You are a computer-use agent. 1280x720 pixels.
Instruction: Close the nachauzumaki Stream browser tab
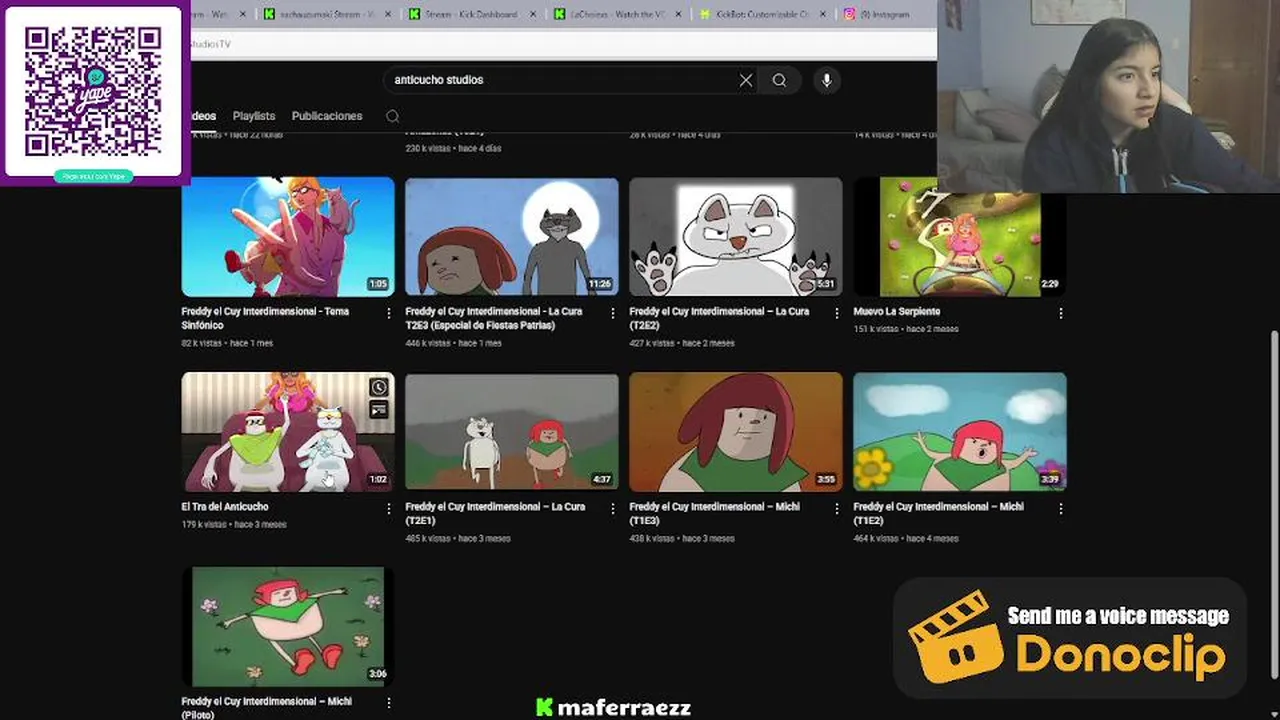pyautogui.click(x=389, y=14)
